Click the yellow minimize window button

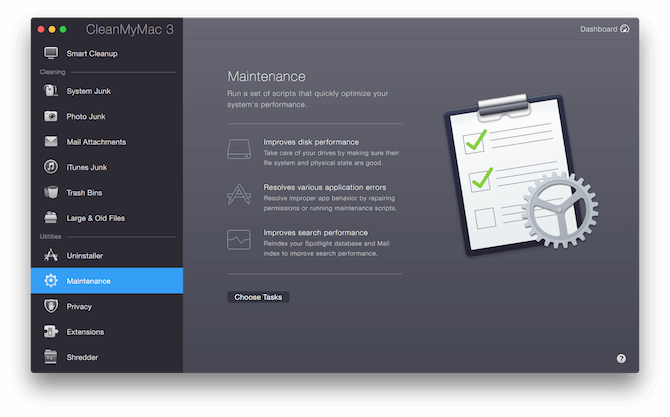pyautogui.click(x=52, y=29)
